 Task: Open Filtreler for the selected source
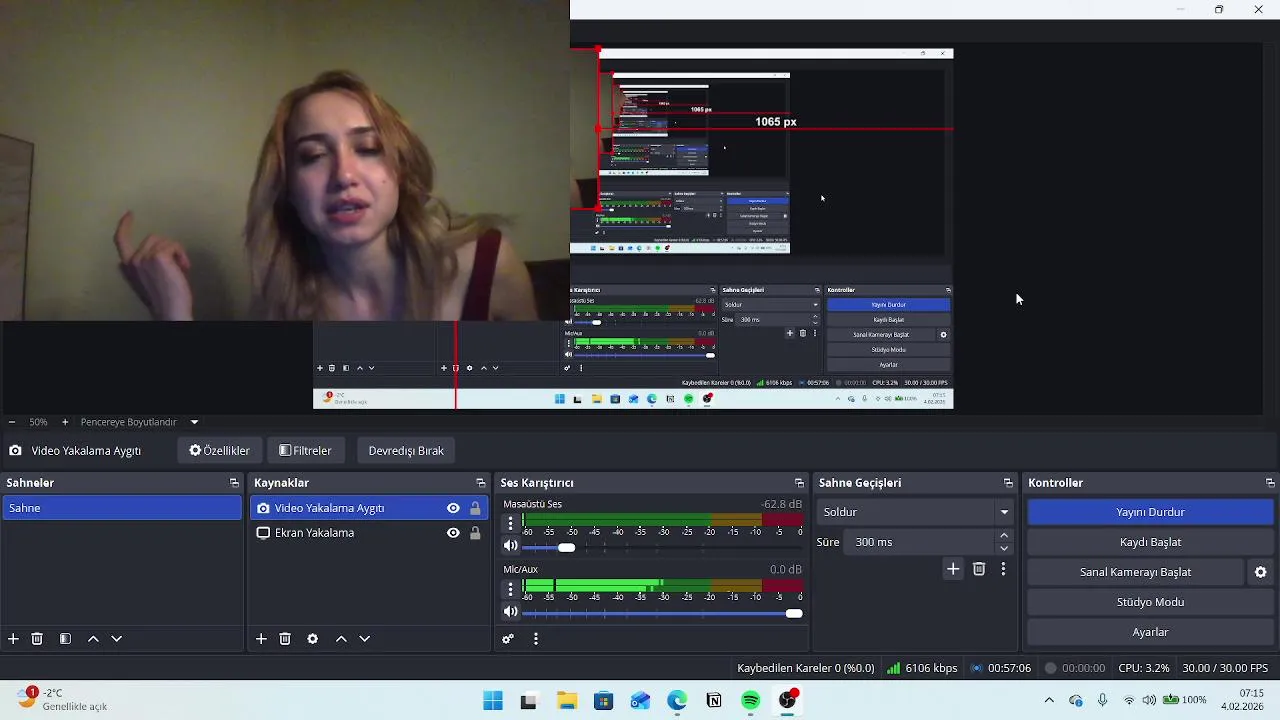[305, 451]
